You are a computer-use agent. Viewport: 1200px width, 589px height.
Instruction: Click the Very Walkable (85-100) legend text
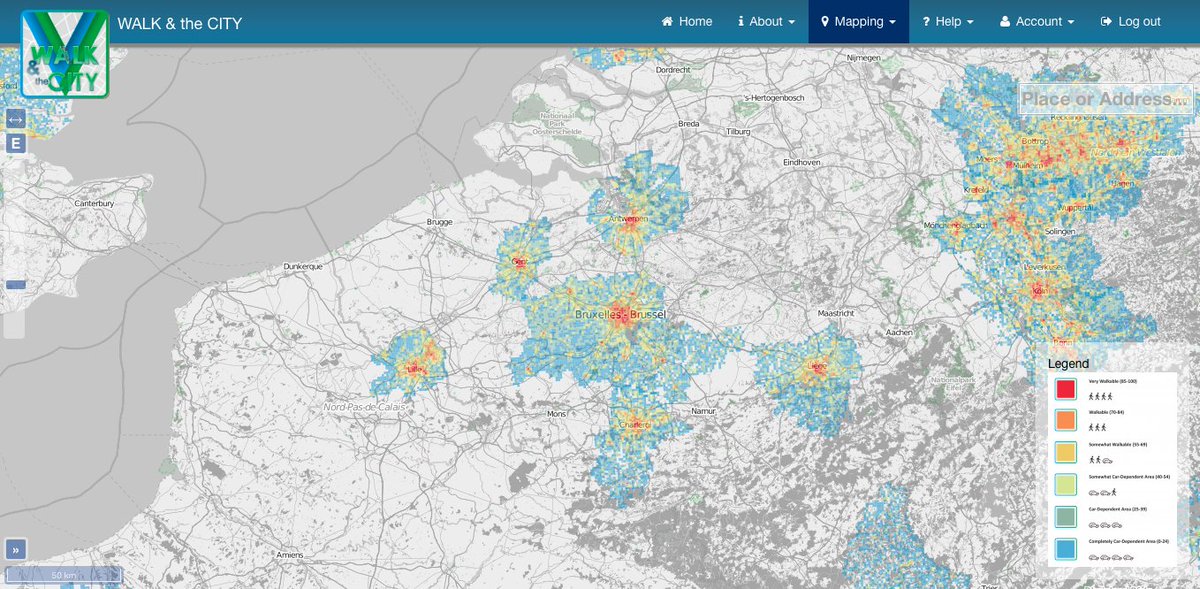(x=1115, y=382)
